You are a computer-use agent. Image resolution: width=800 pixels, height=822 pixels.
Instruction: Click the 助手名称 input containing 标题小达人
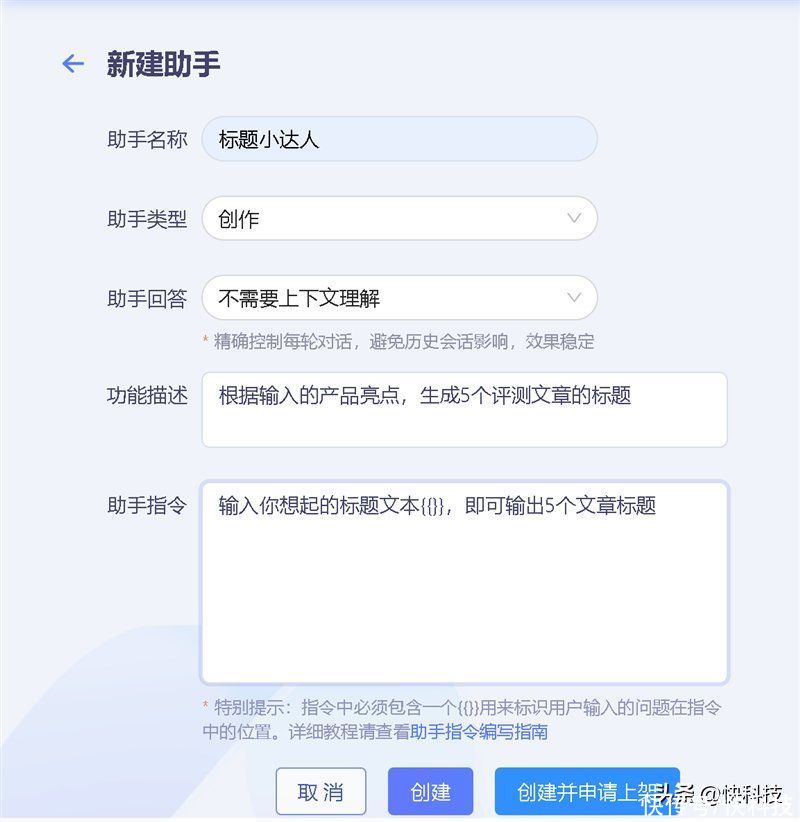click(399, 139)
